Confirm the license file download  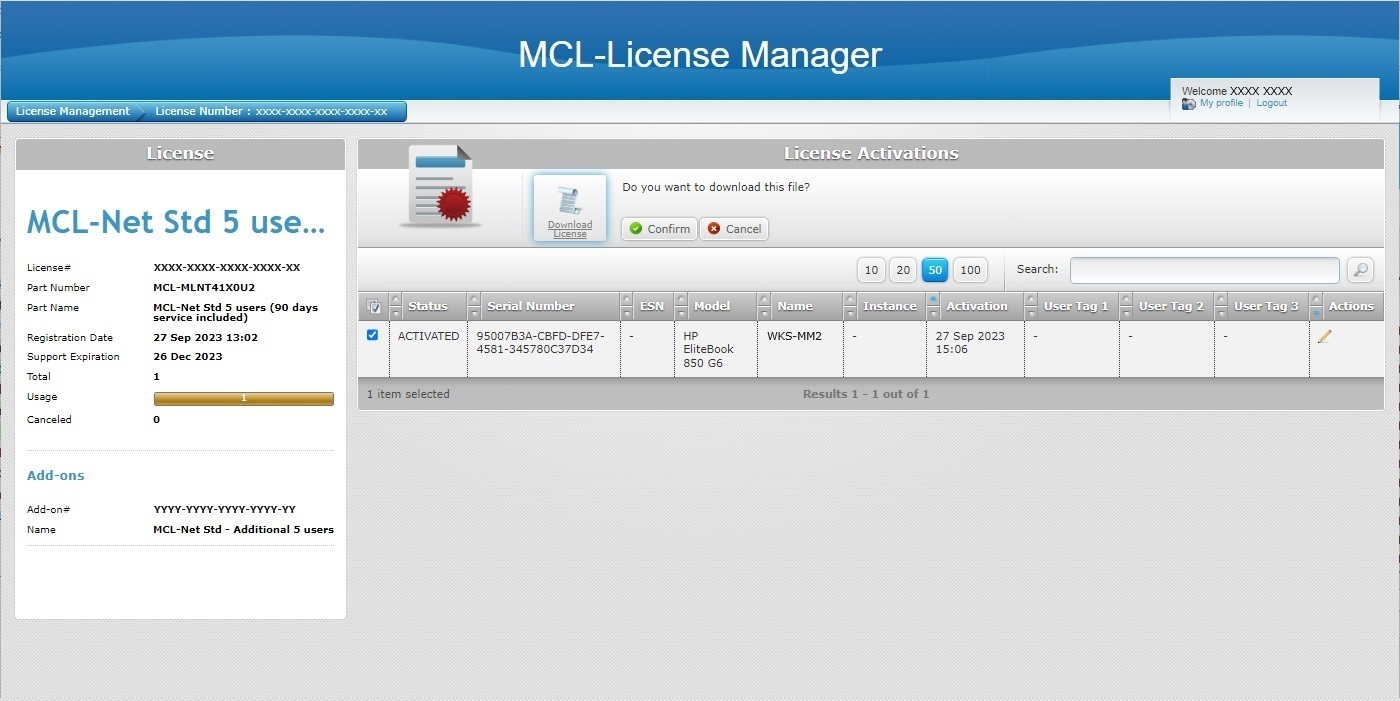tap(660, 229)
